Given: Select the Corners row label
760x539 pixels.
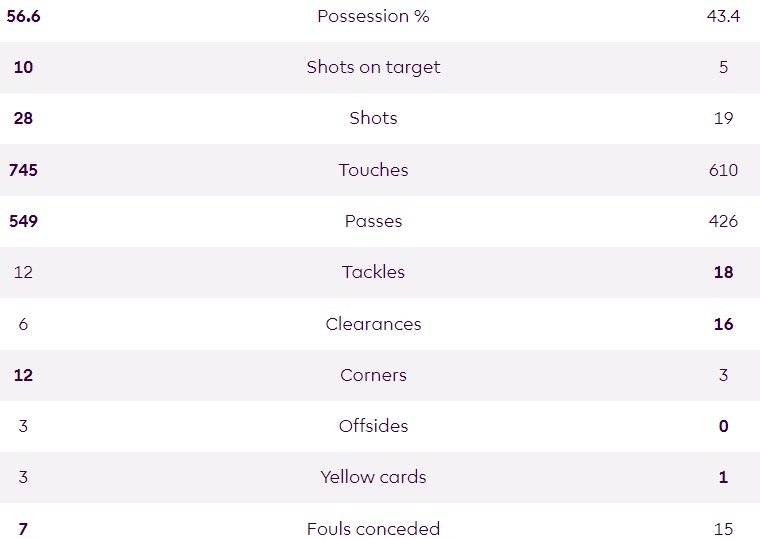Looking at the screenshot, I should pyautogui.click(x=373, y=375).
